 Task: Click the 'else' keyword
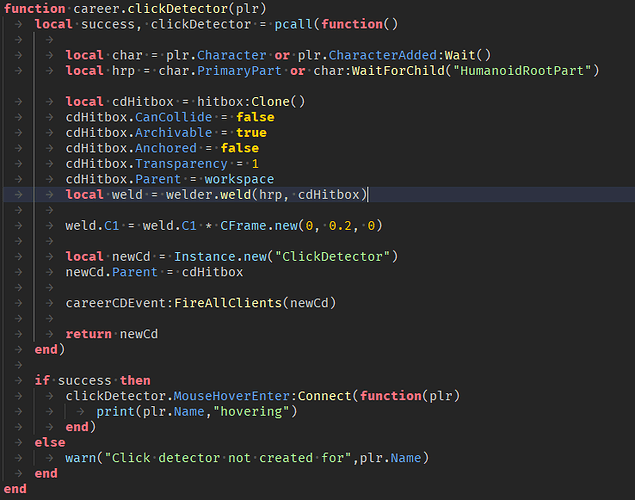(50, 443)
